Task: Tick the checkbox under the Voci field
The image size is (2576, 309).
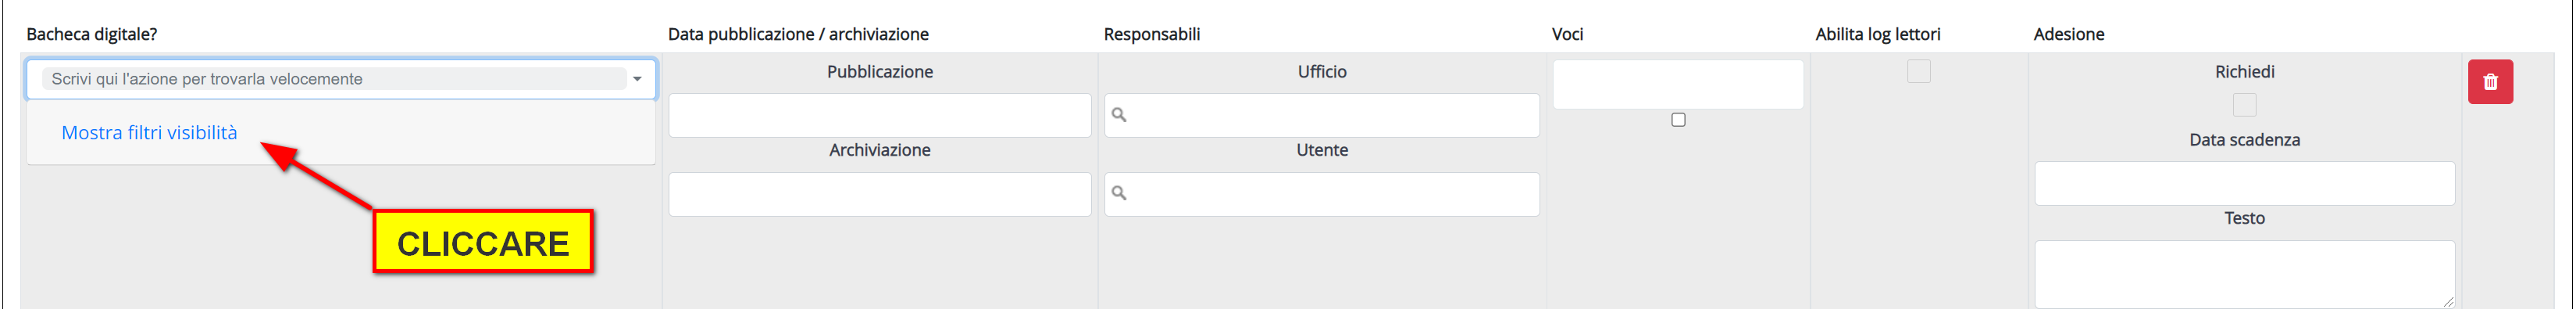Action: (x=1678, y=120)
